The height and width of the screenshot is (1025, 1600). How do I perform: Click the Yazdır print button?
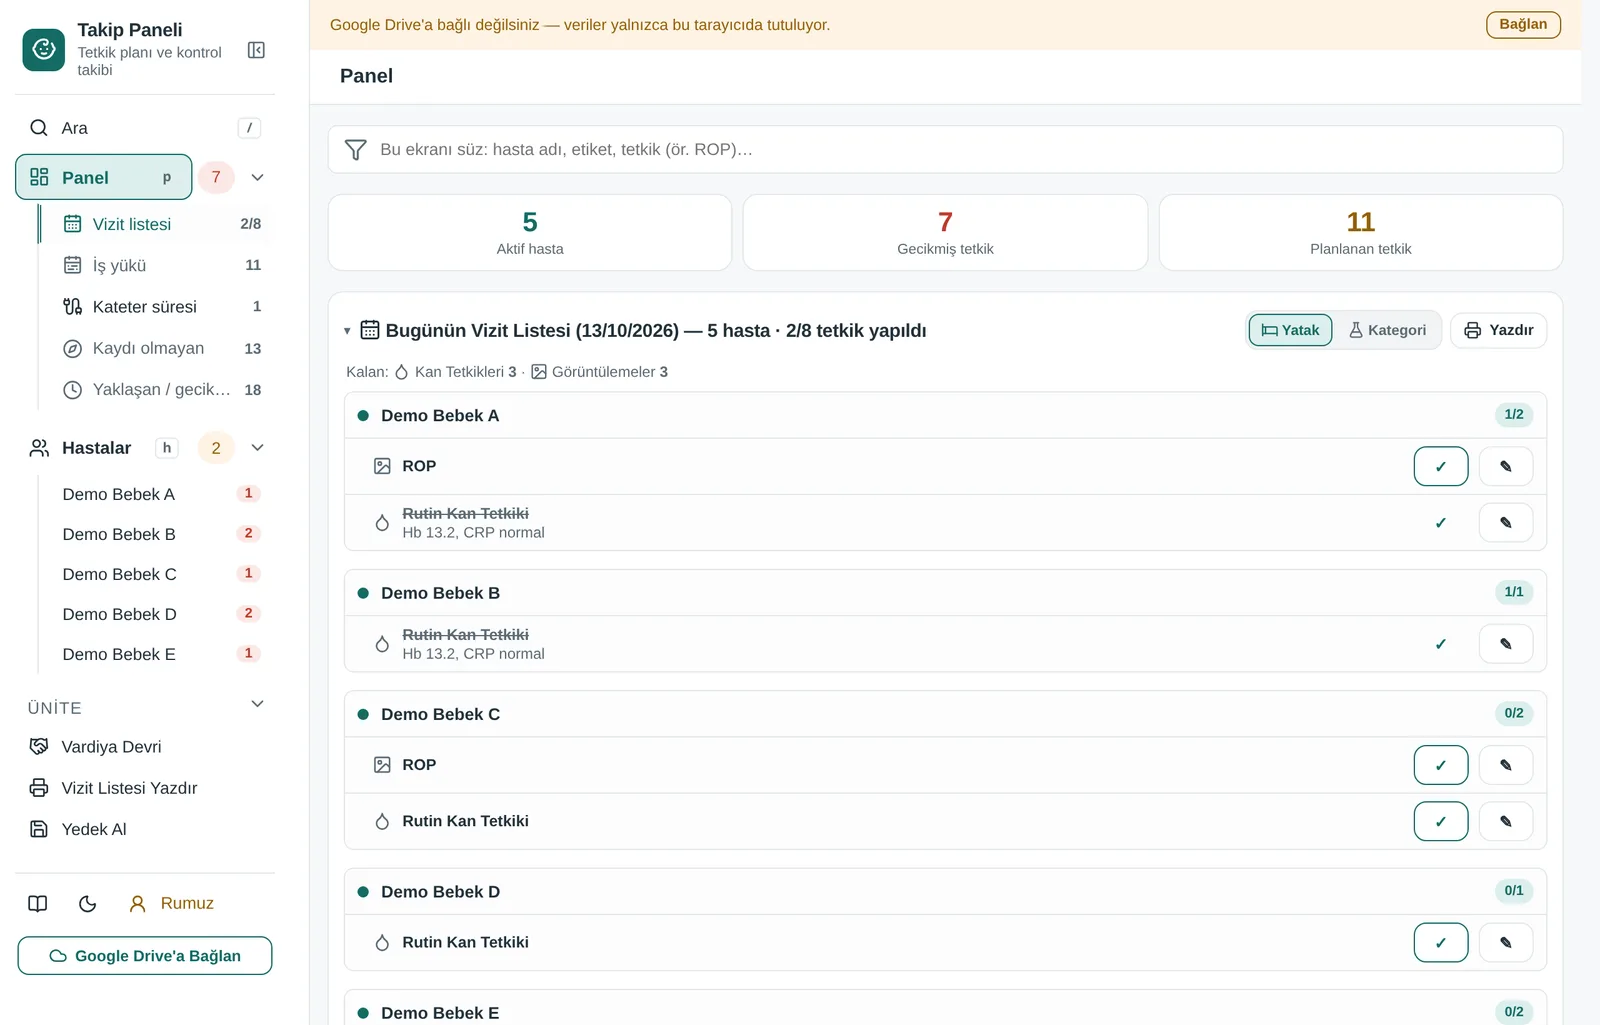tap(1498, 330)
